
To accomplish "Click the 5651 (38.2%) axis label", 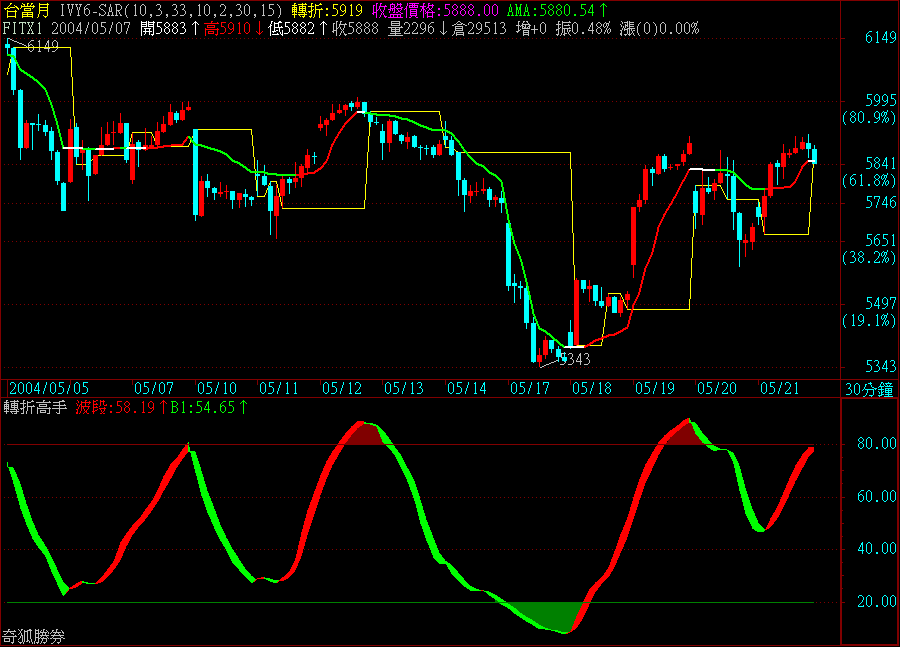I will [x=869, y=249].
